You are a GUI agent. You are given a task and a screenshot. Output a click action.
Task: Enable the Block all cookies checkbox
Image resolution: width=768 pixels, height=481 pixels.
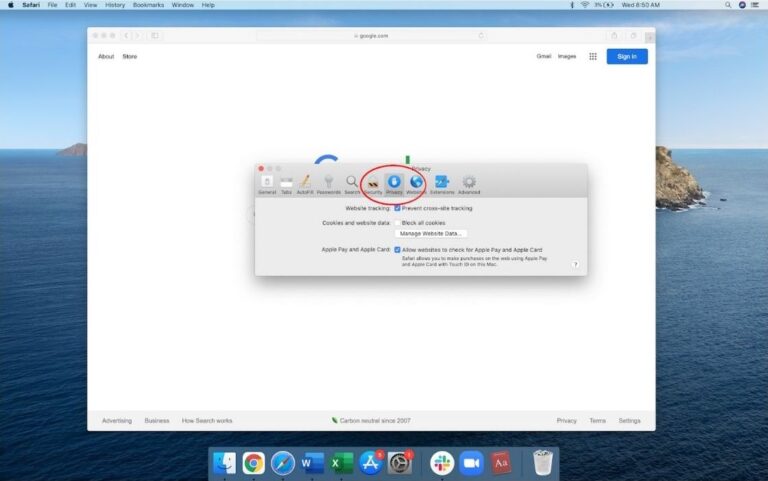(397, 223)
